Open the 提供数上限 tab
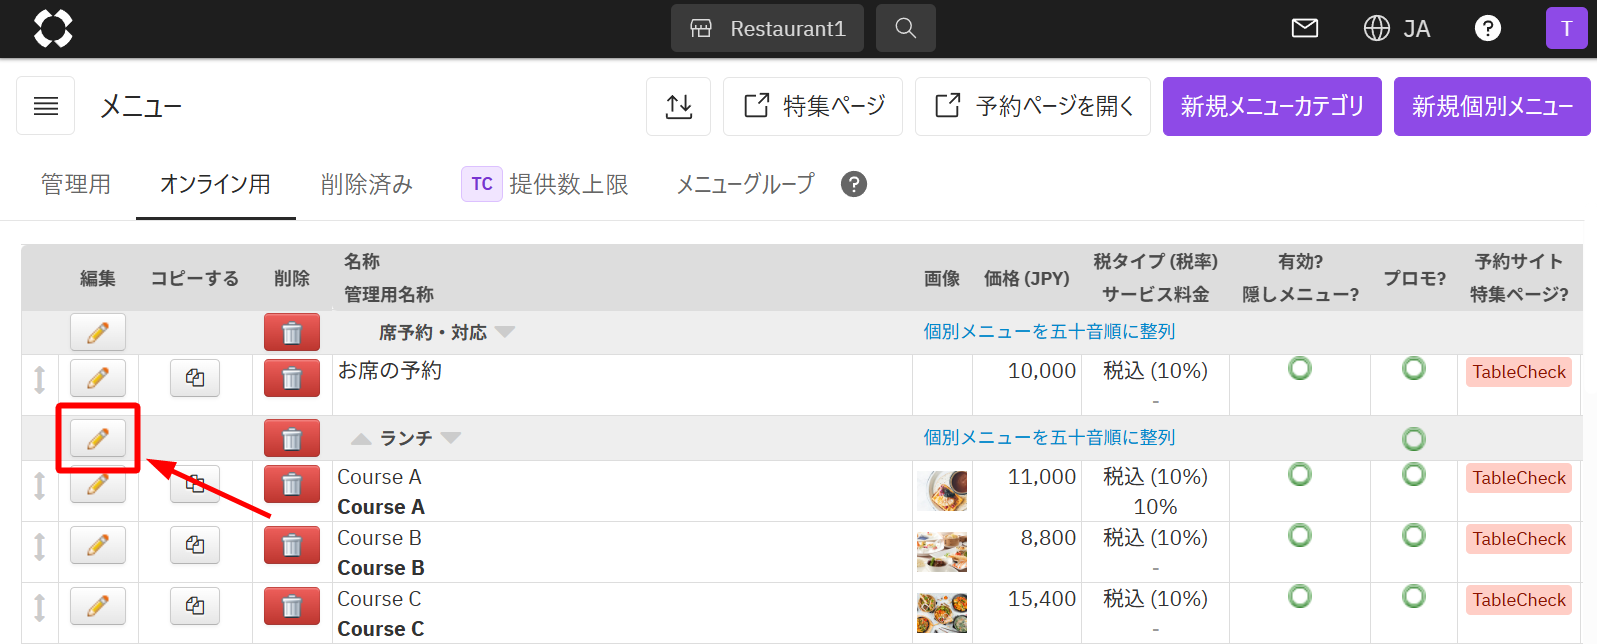 pyautogui.click(x=545, y=184)
